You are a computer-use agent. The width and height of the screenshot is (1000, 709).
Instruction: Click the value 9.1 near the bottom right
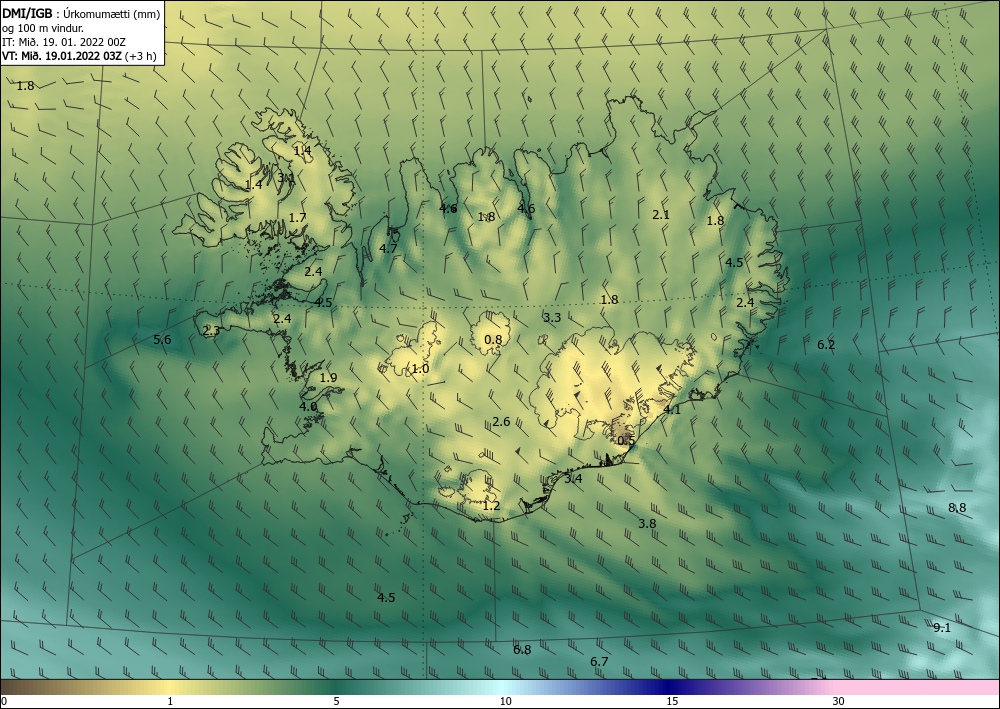(x=942, y=628)
